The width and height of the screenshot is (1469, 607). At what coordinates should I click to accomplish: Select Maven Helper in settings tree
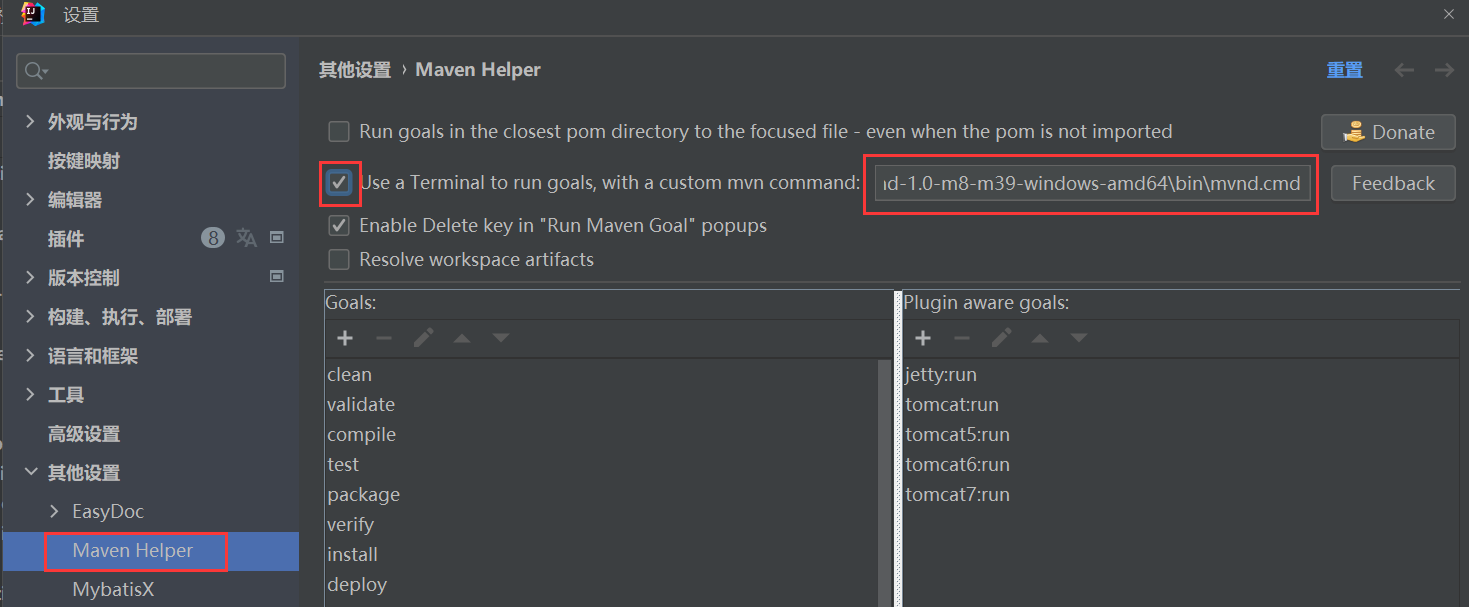[133, 550]
